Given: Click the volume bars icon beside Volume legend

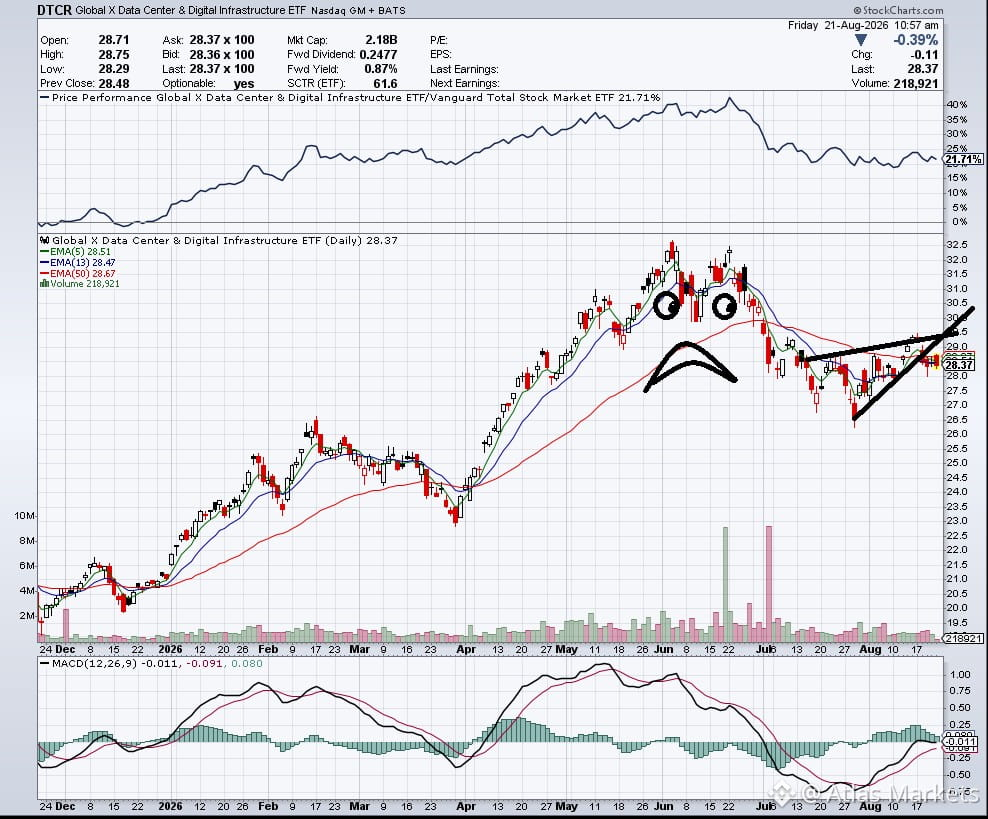Looking at the screenshot, I should point(43,284).
